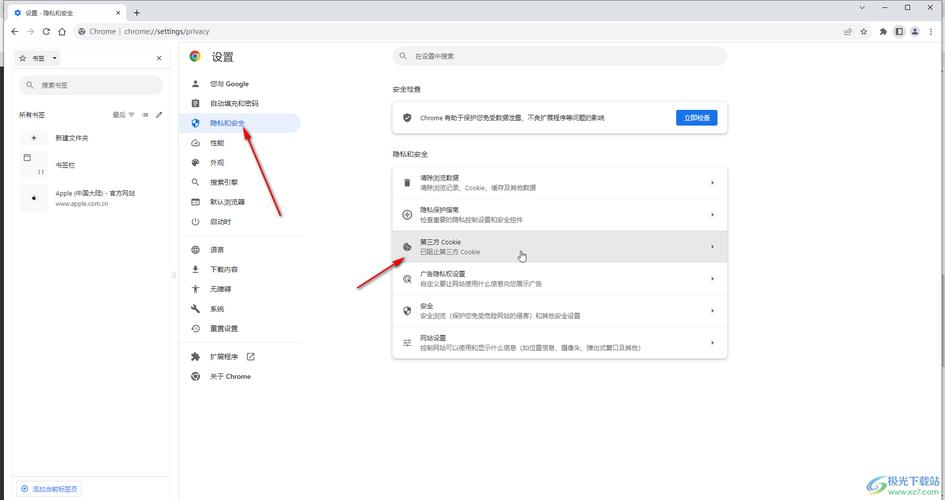Open 下载内容 settings section

pyautogui.click(x=240, y=269)
